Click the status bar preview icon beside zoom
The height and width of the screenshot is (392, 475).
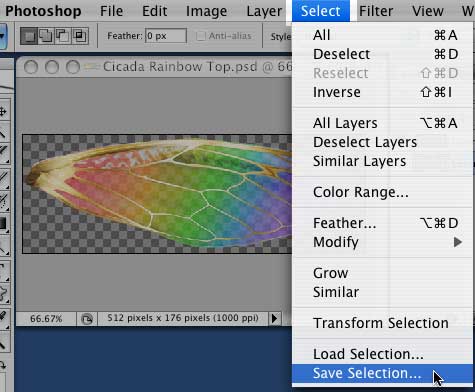pyautogui.click(x=87, y=319)
